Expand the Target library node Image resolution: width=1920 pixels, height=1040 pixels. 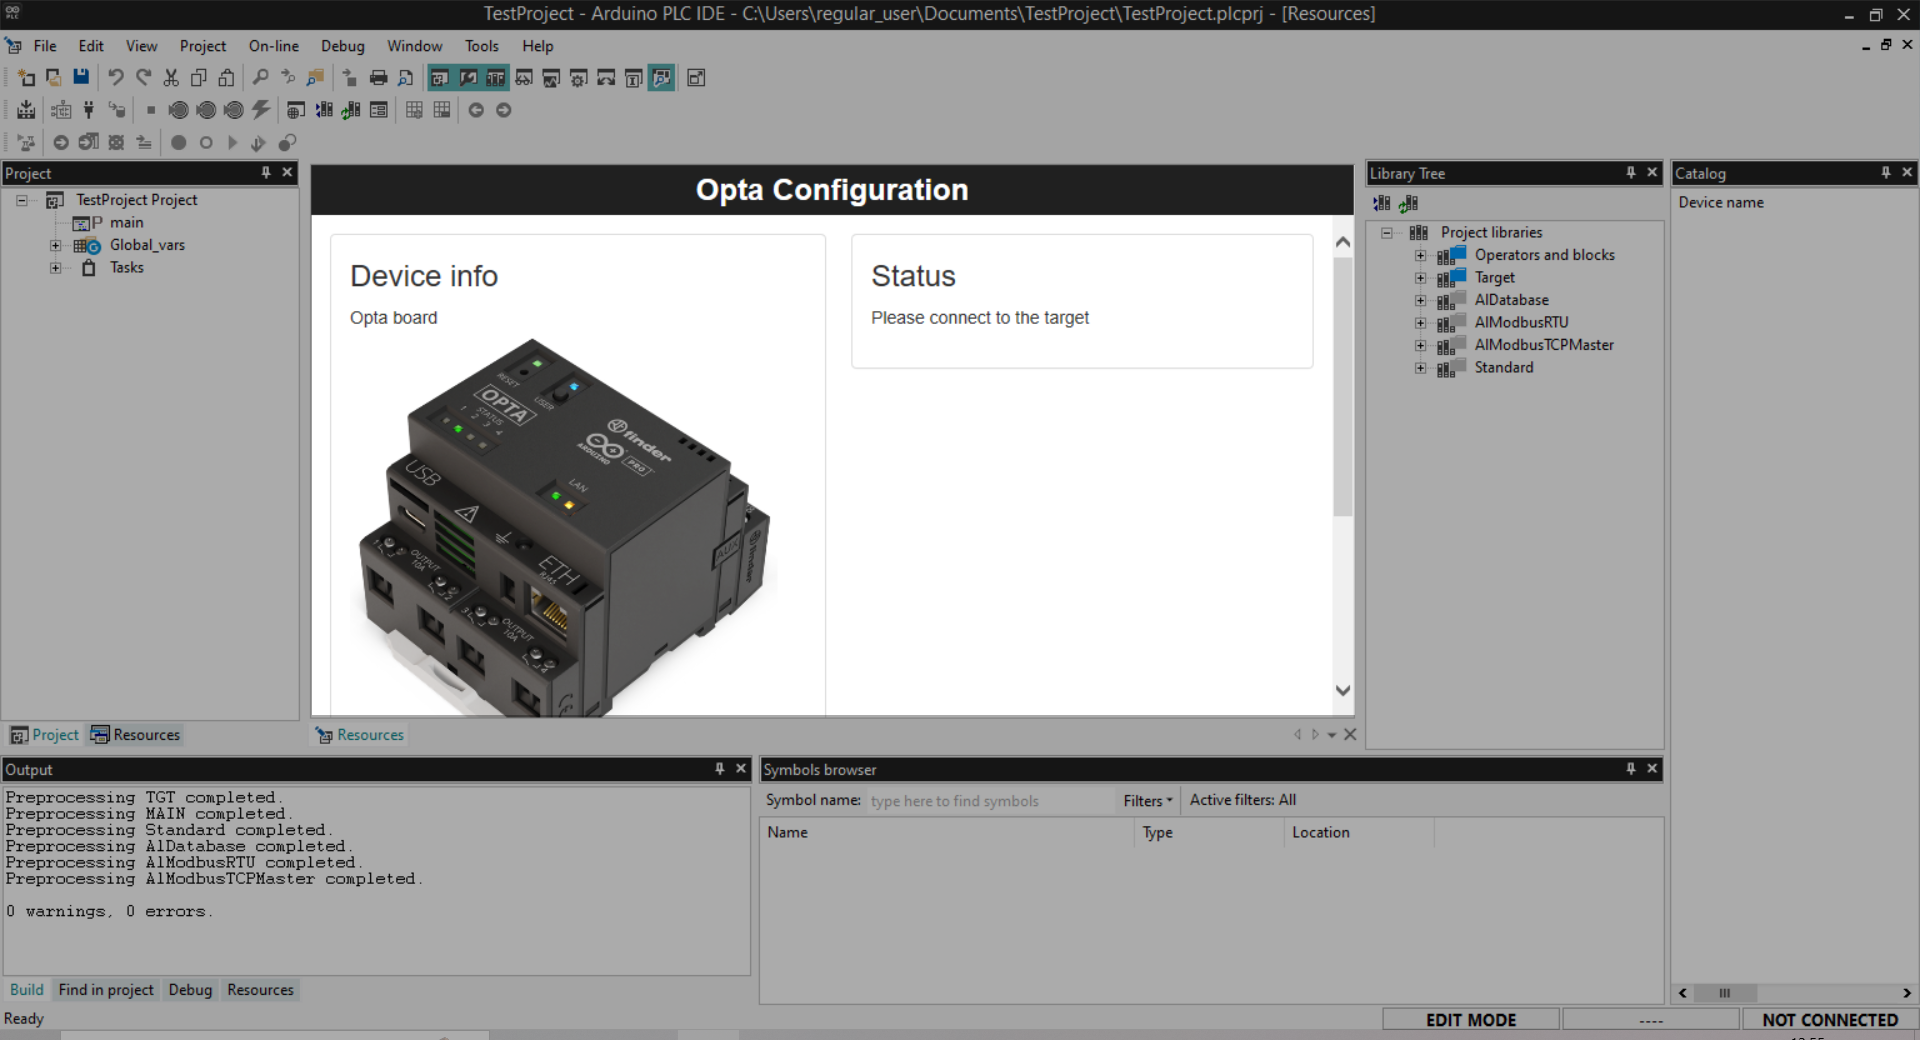[x=1421, y=278]
